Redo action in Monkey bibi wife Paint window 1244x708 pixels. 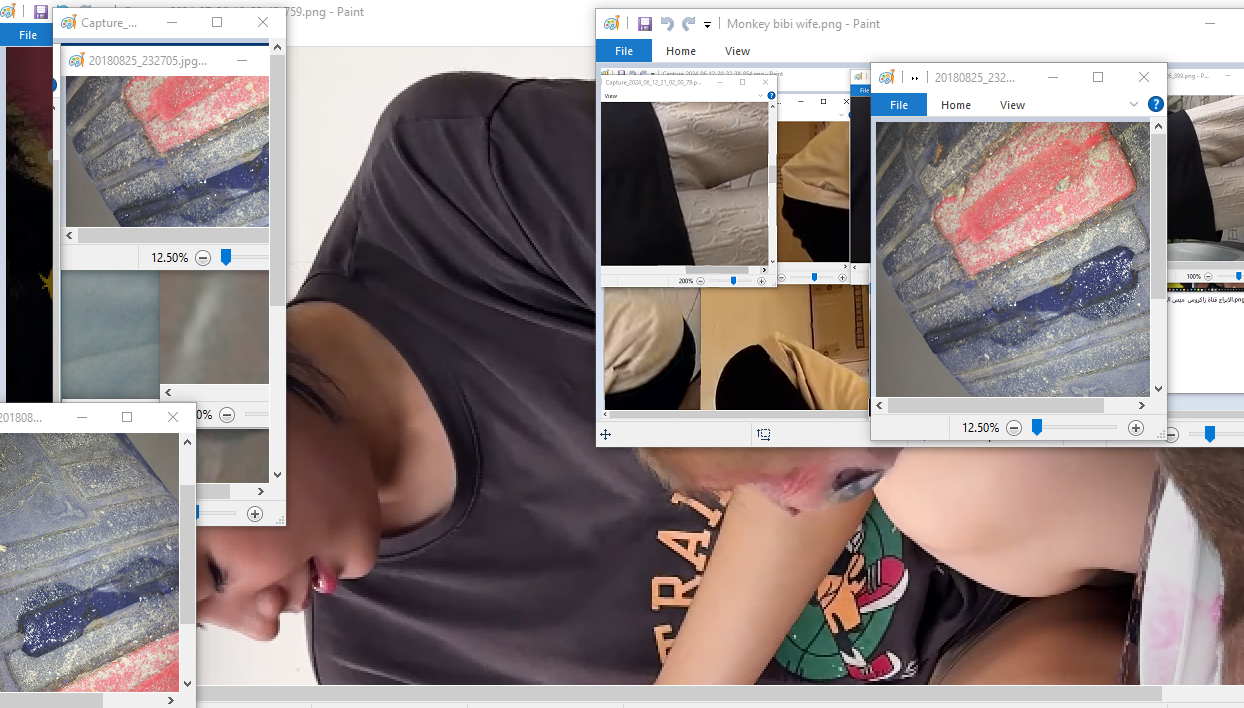point(688,24)
